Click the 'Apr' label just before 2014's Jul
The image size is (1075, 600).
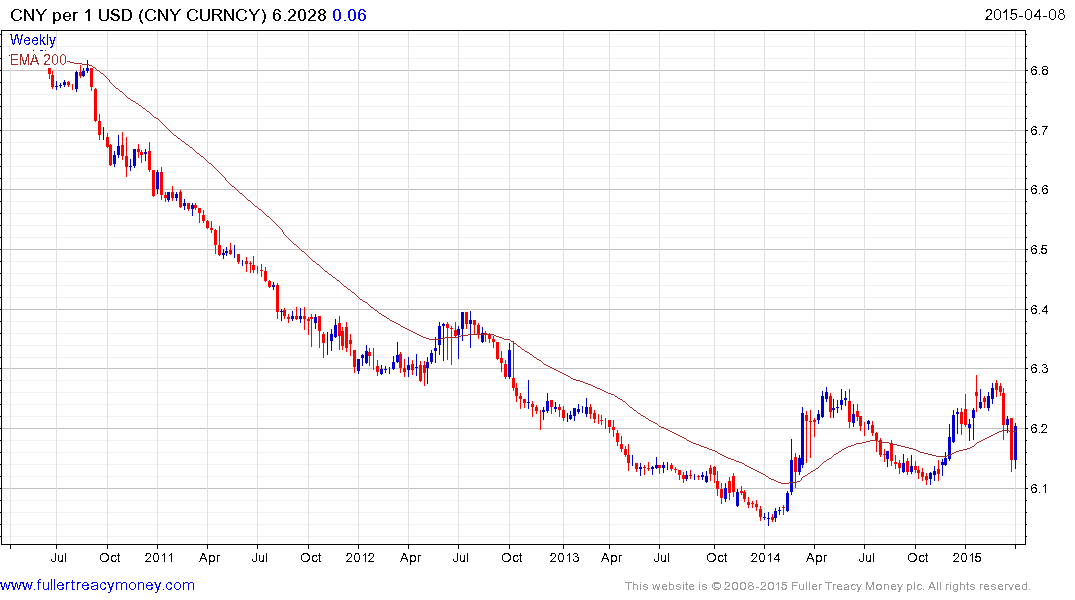click(817, 557)
